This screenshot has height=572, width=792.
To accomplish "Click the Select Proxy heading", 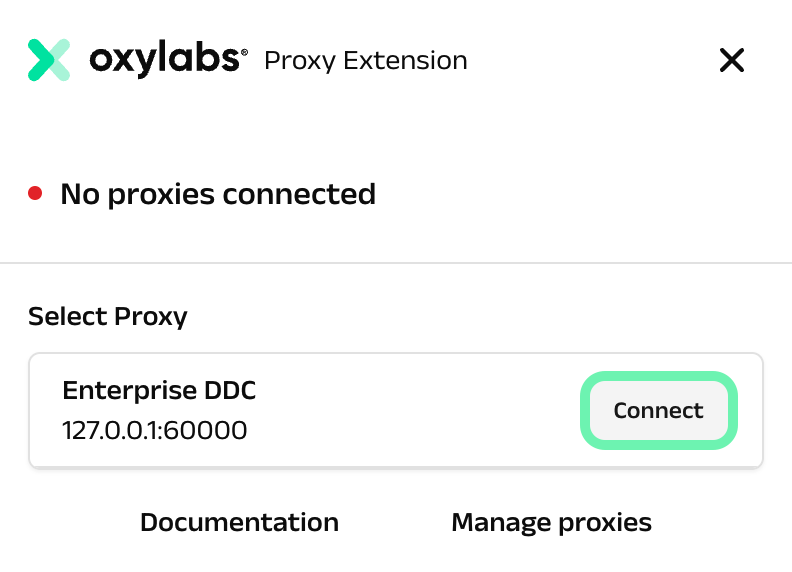I will coord(108,317).
